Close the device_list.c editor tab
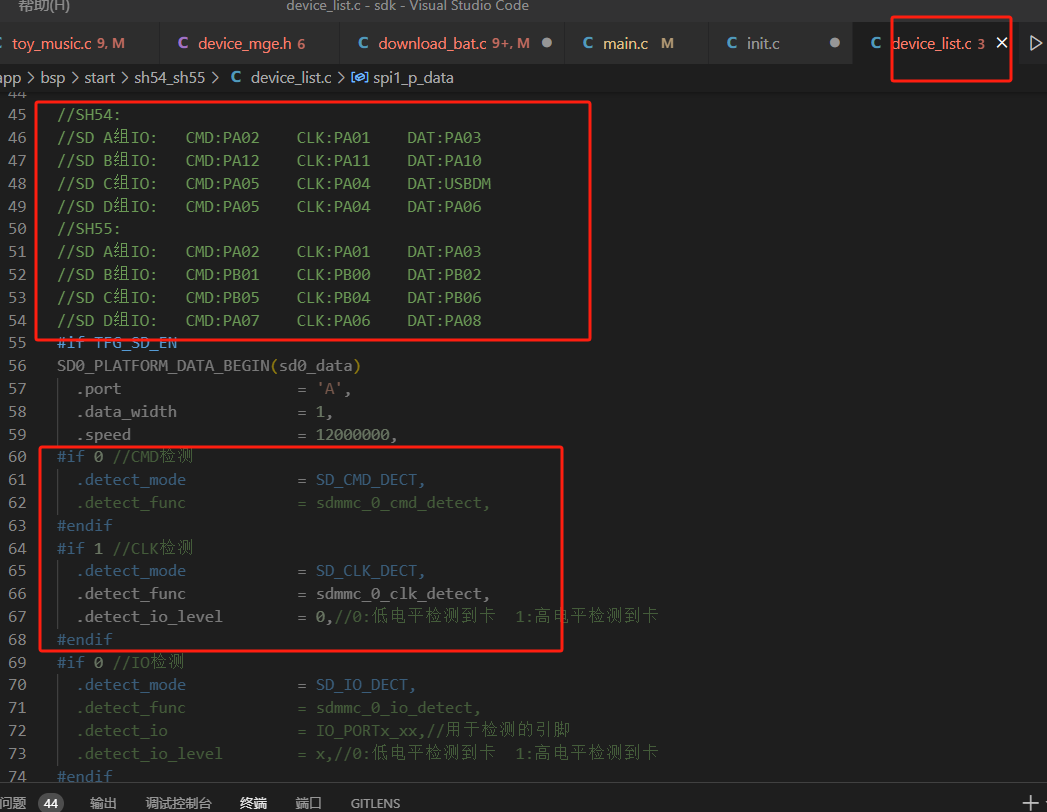The image size is (1047, 812). point(1002,43)
